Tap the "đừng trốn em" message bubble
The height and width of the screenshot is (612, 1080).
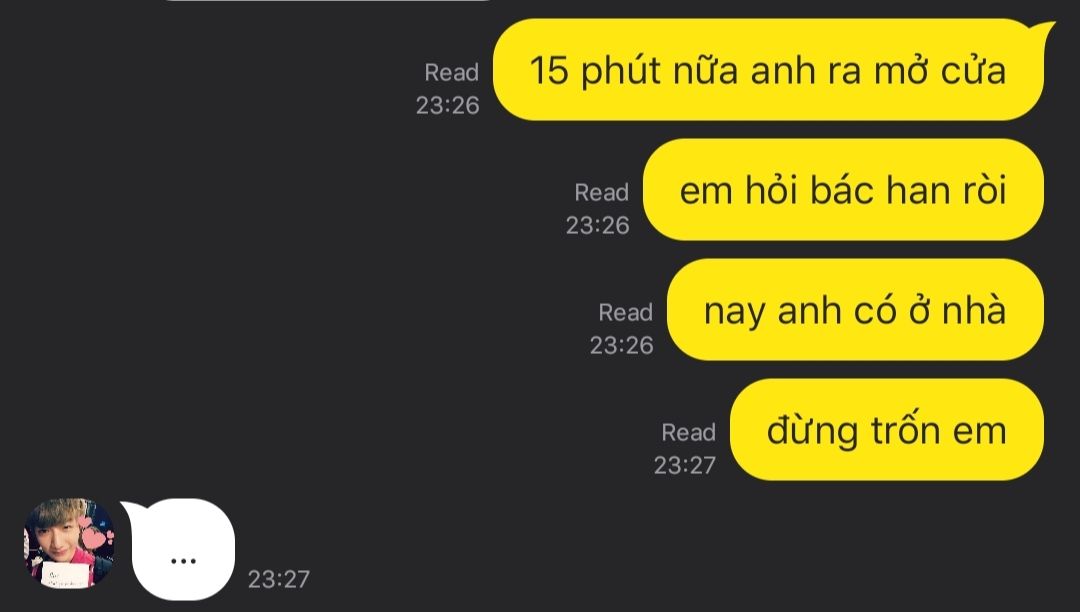coord(887,430)
